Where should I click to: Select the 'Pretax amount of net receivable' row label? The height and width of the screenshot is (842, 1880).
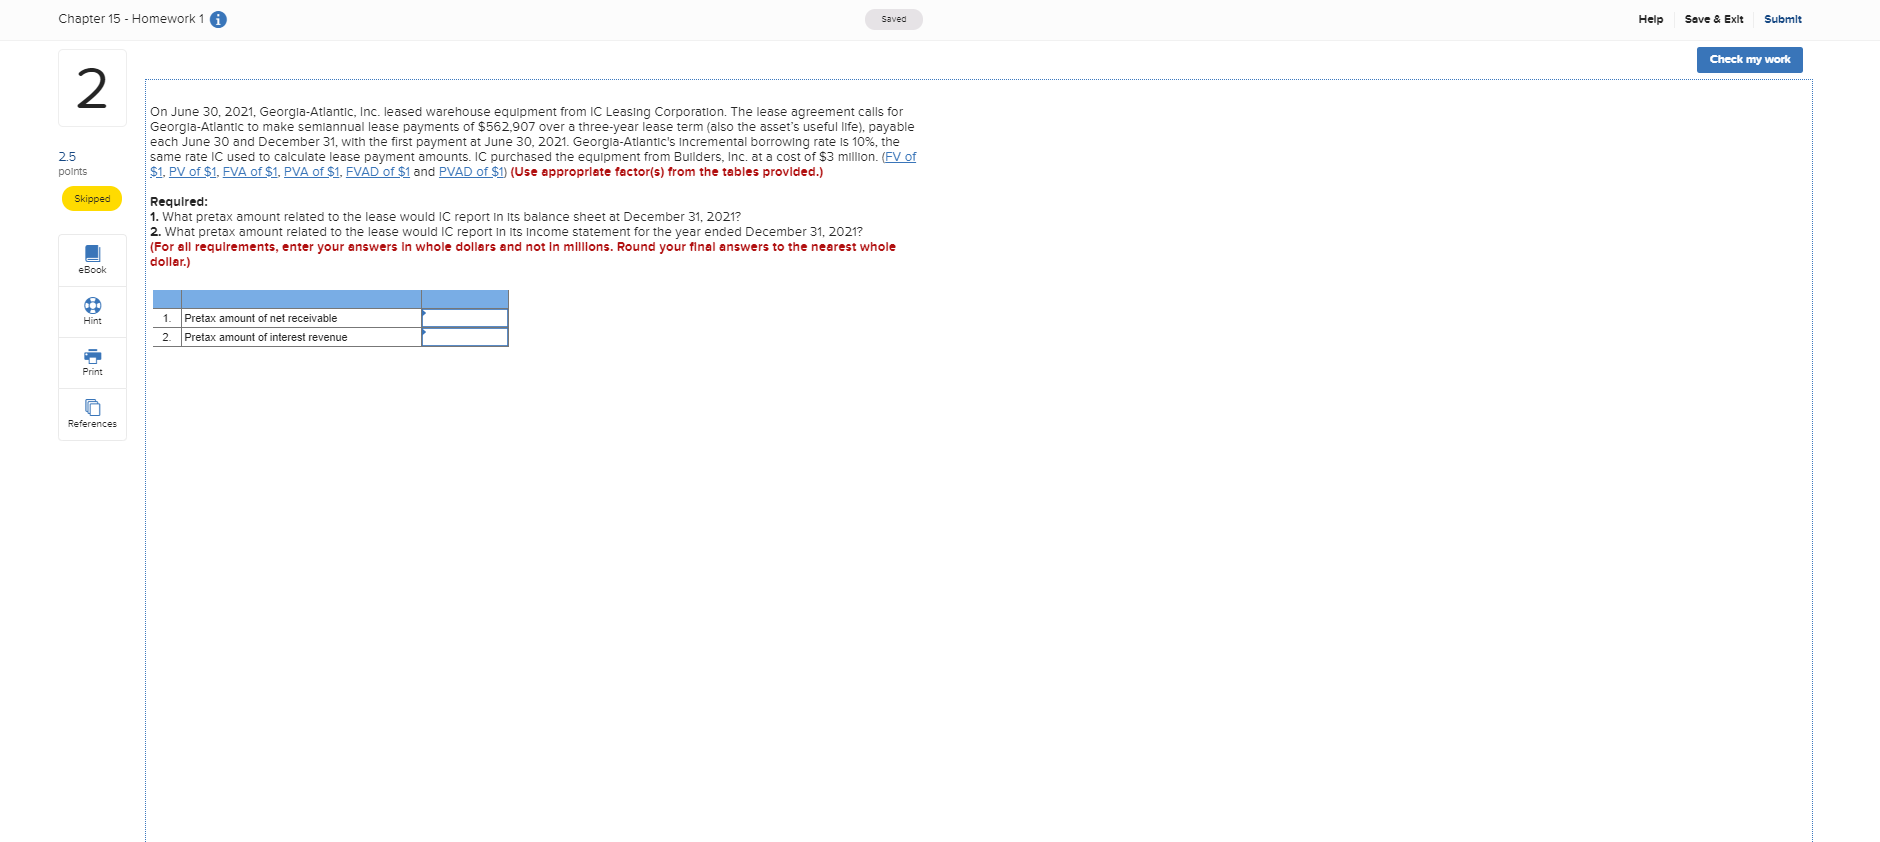(261, 318)
